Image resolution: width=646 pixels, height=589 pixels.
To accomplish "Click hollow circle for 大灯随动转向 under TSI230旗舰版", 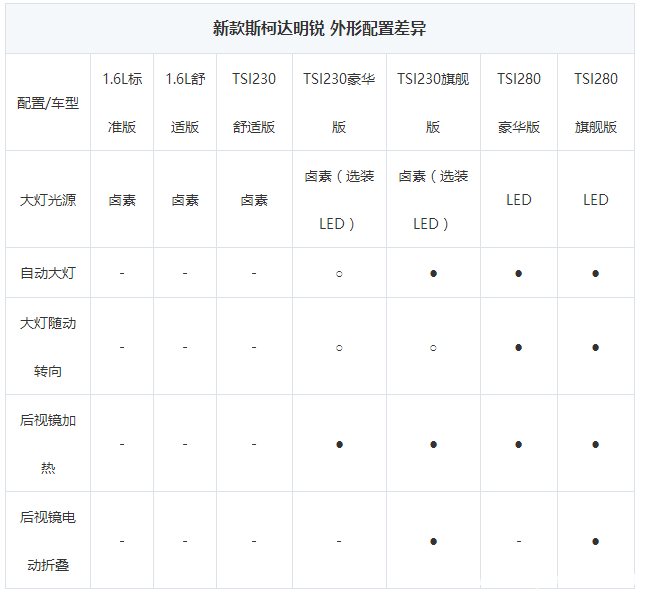I will point(433,347).
